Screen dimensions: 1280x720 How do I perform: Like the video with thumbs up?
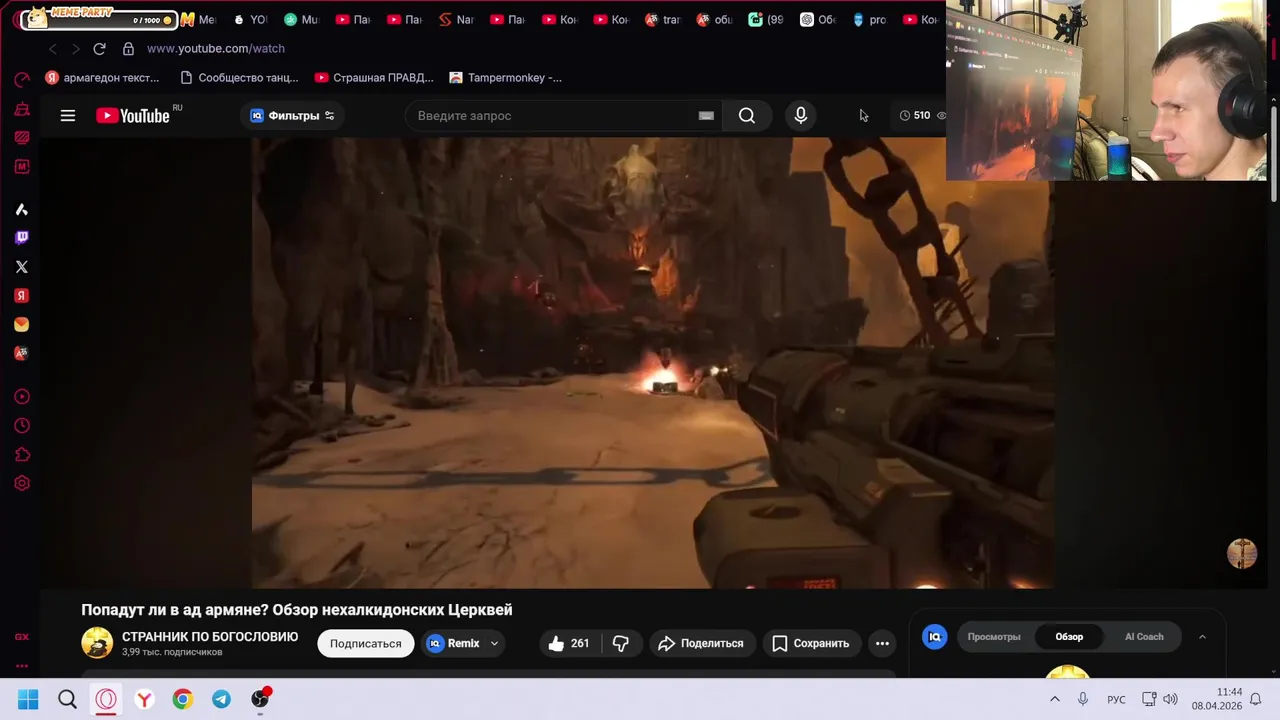[569, 644]
